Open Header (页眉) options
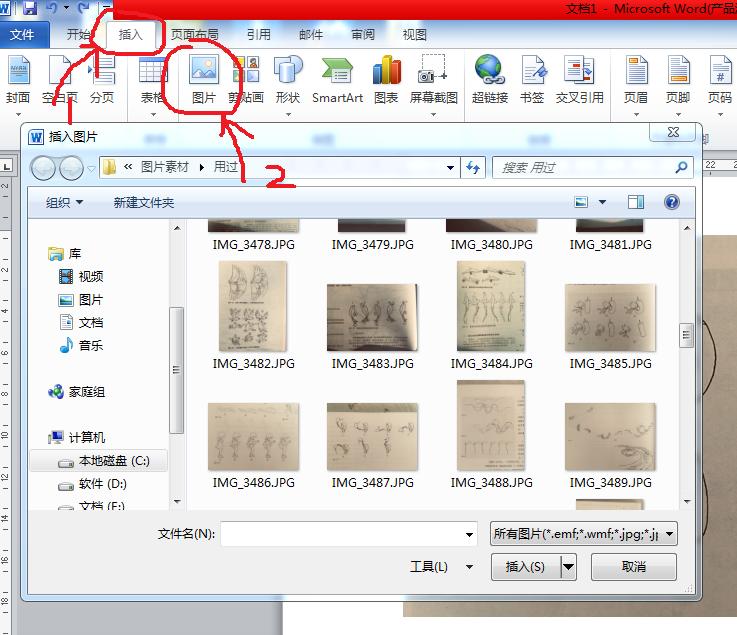This screenshot has height=635, width=737. point(636,80)
